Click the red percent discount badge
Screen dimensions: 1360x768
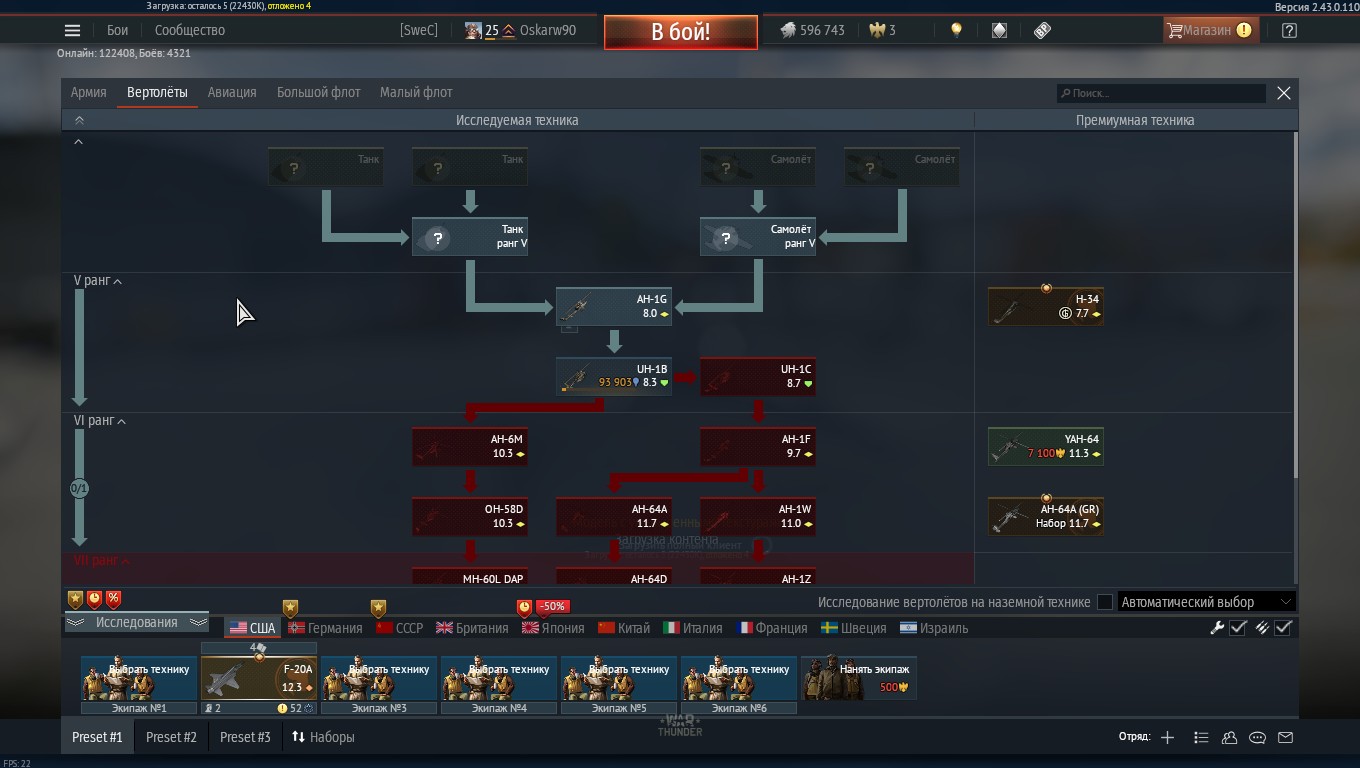click(113, 599)
